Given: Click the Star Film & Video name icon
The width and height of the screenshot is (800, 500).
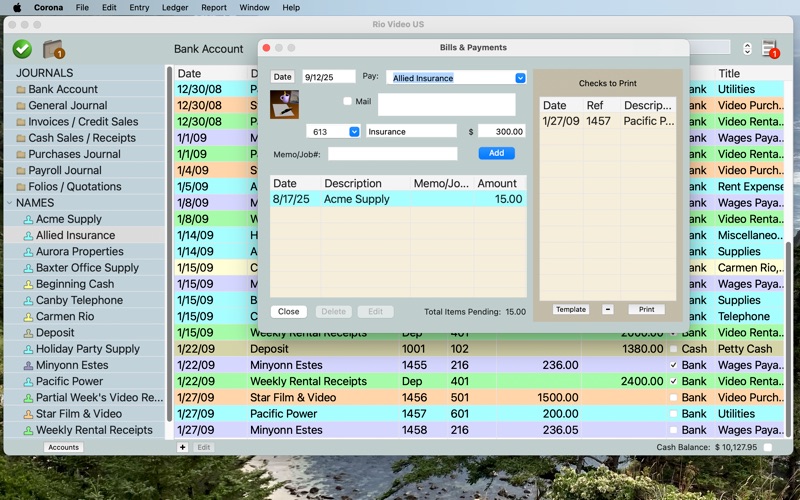Looking at the screenshot, I should pos(29,414).
